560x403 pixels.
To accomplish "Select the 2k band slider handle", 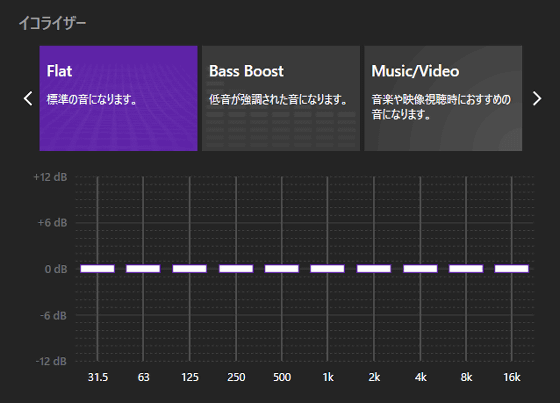I will click(x=374, y=269).
